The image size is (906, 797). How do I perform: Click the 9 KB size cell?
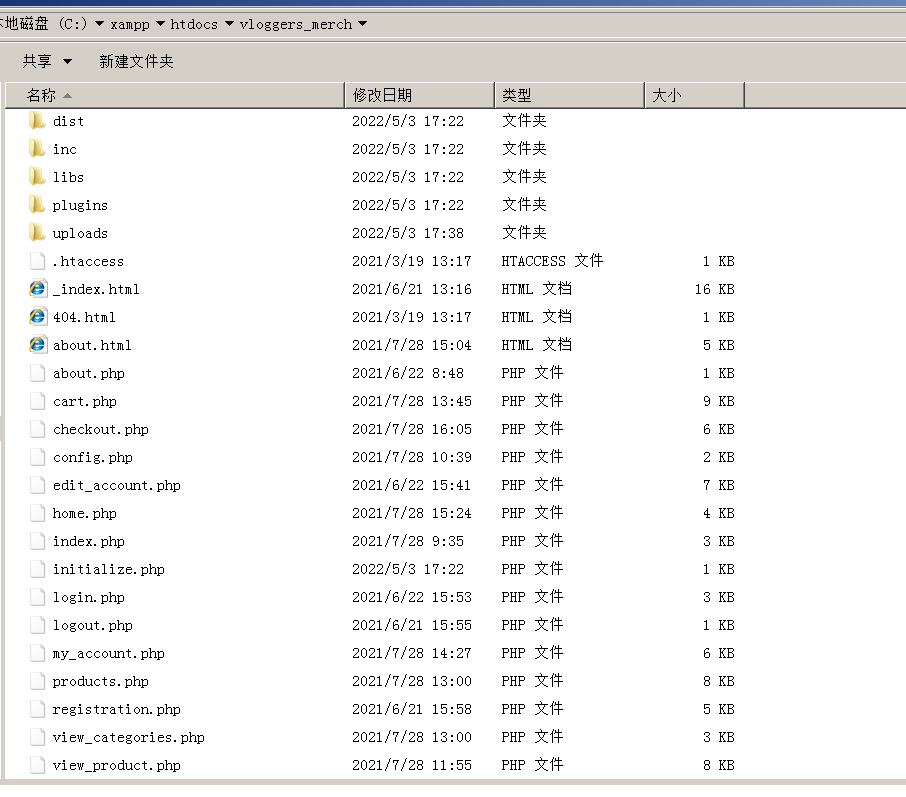[x=718, y=401]
